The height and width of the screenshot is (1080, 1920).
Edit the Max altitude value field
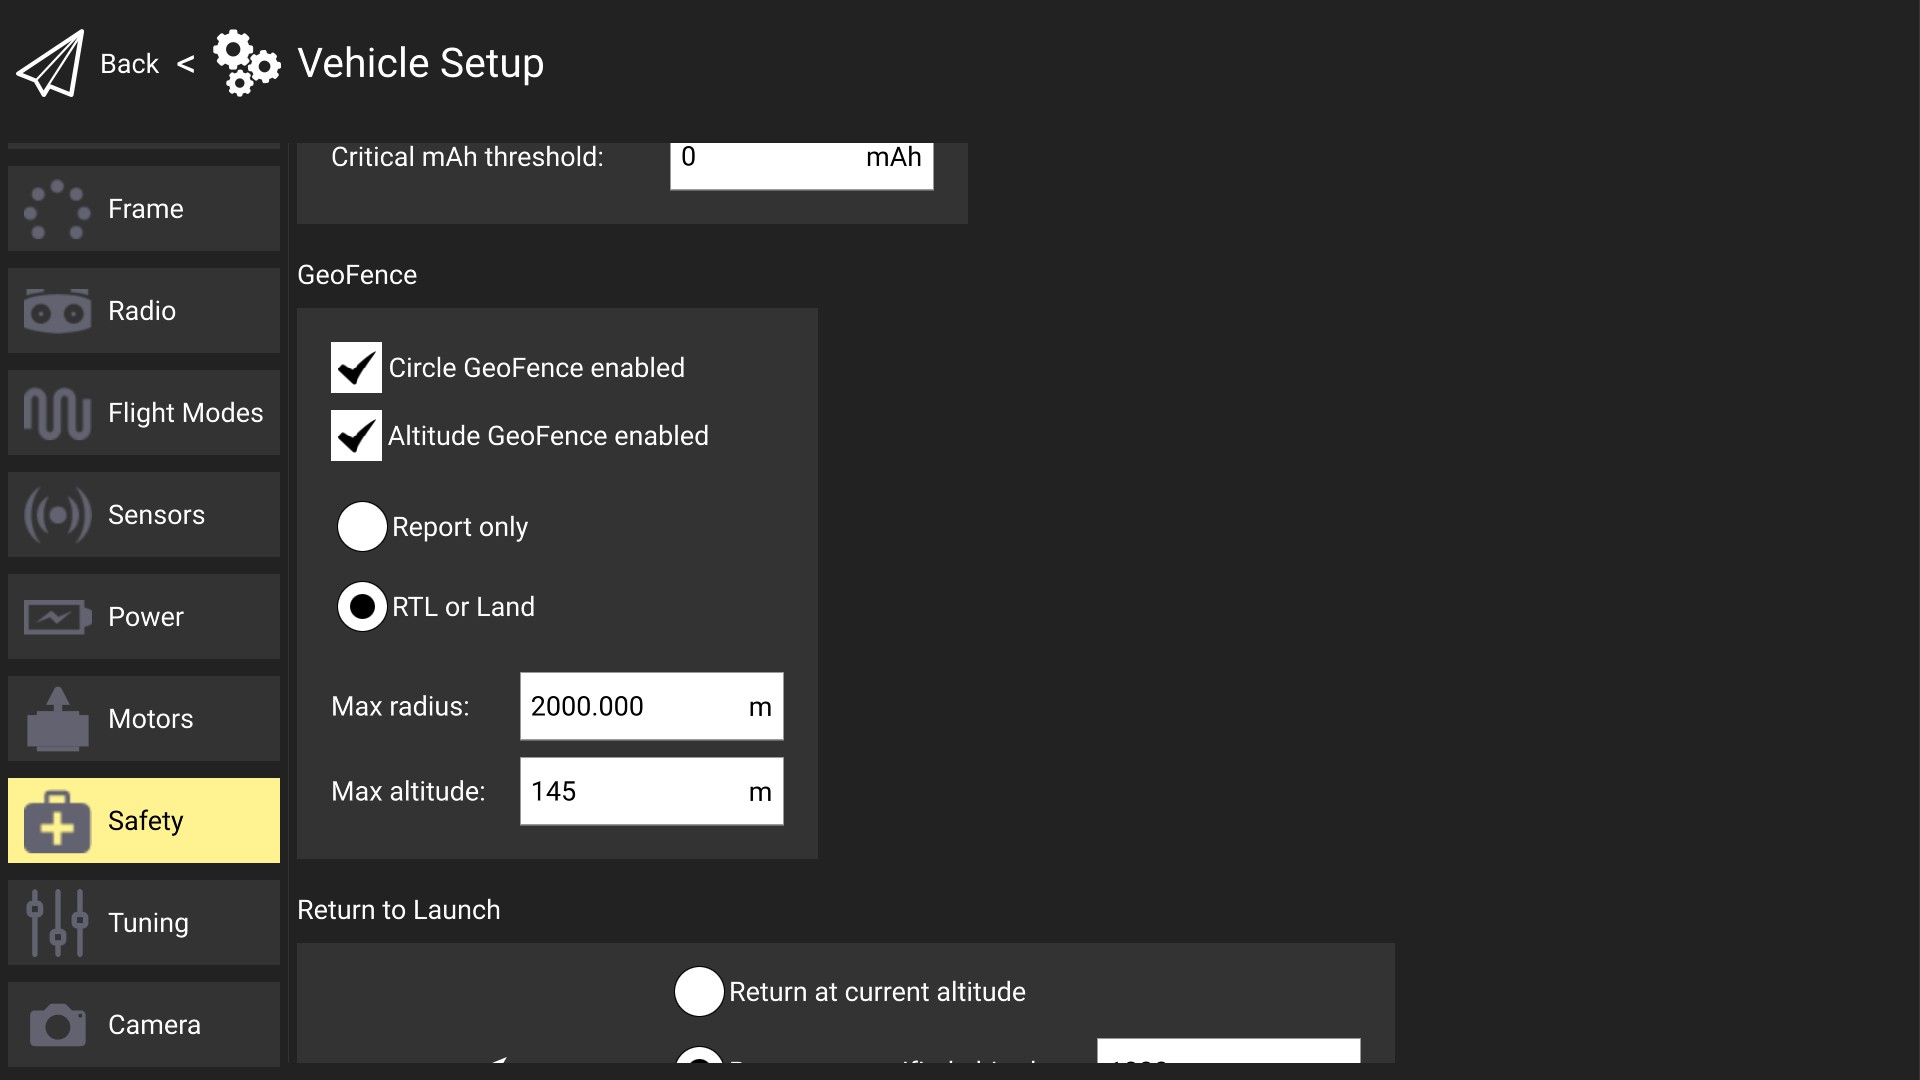652,792
